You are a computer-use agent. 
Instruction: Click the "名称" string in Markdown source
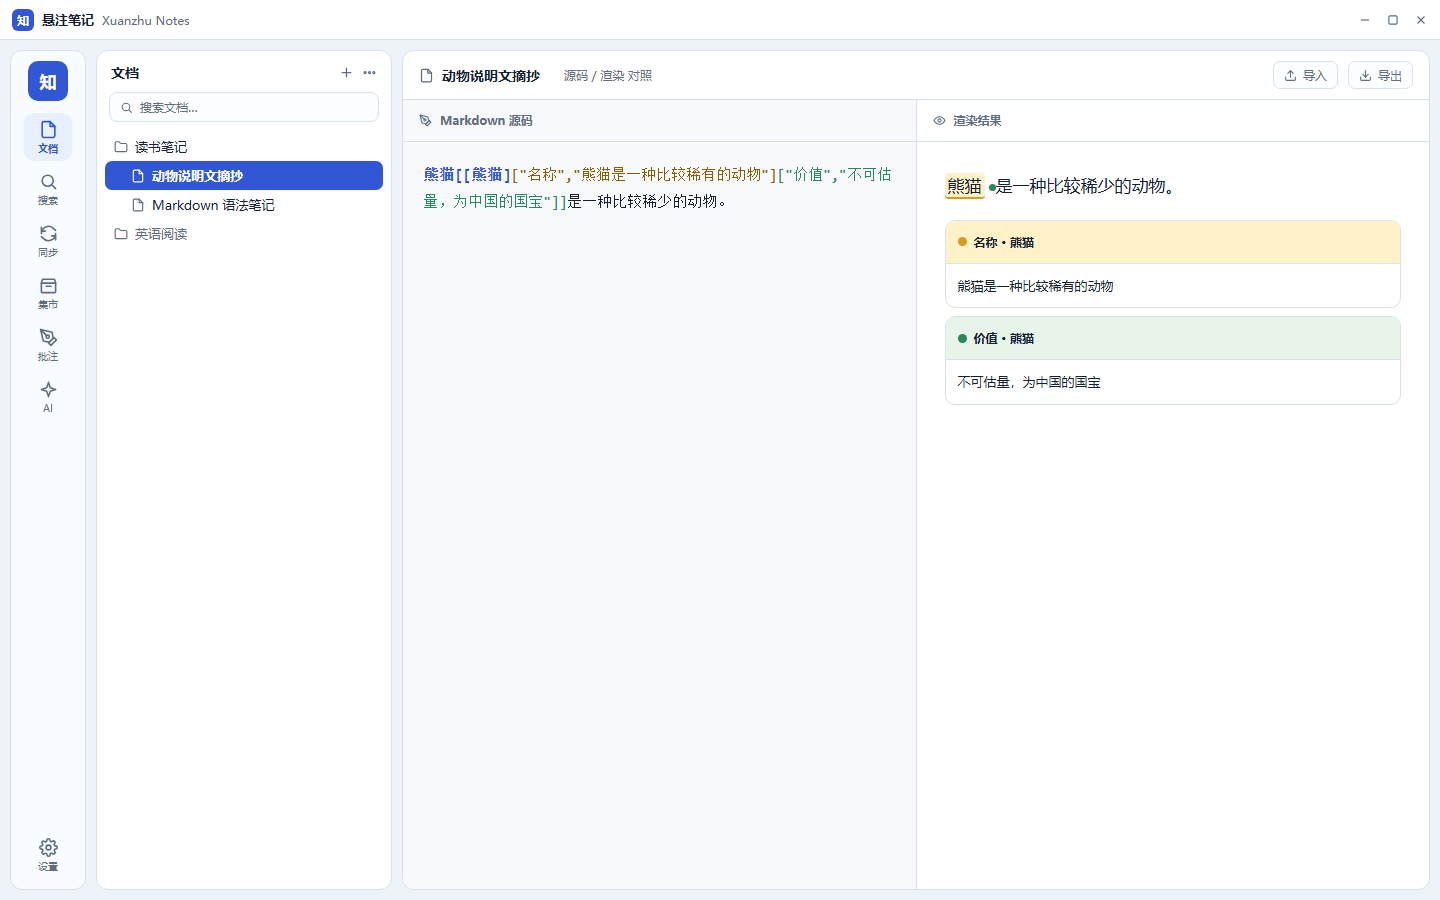[542, 174]
